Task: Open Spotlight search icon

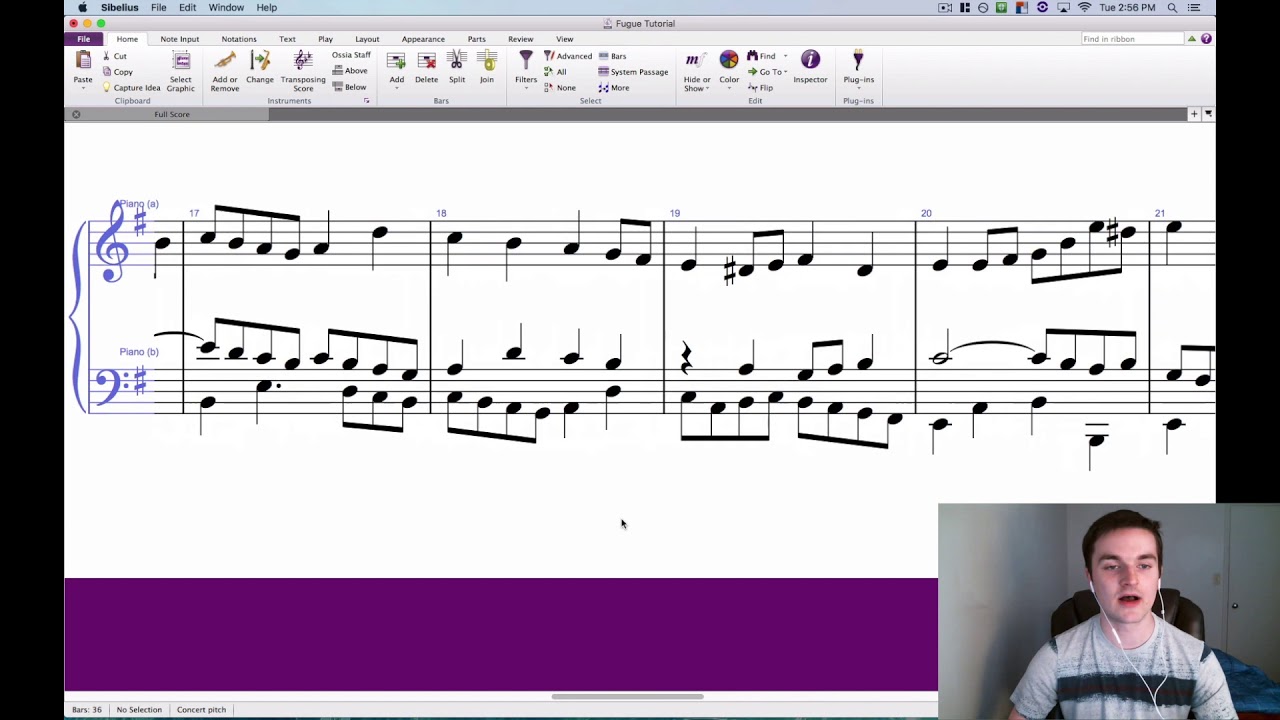Action: (x=1172, y=7)
